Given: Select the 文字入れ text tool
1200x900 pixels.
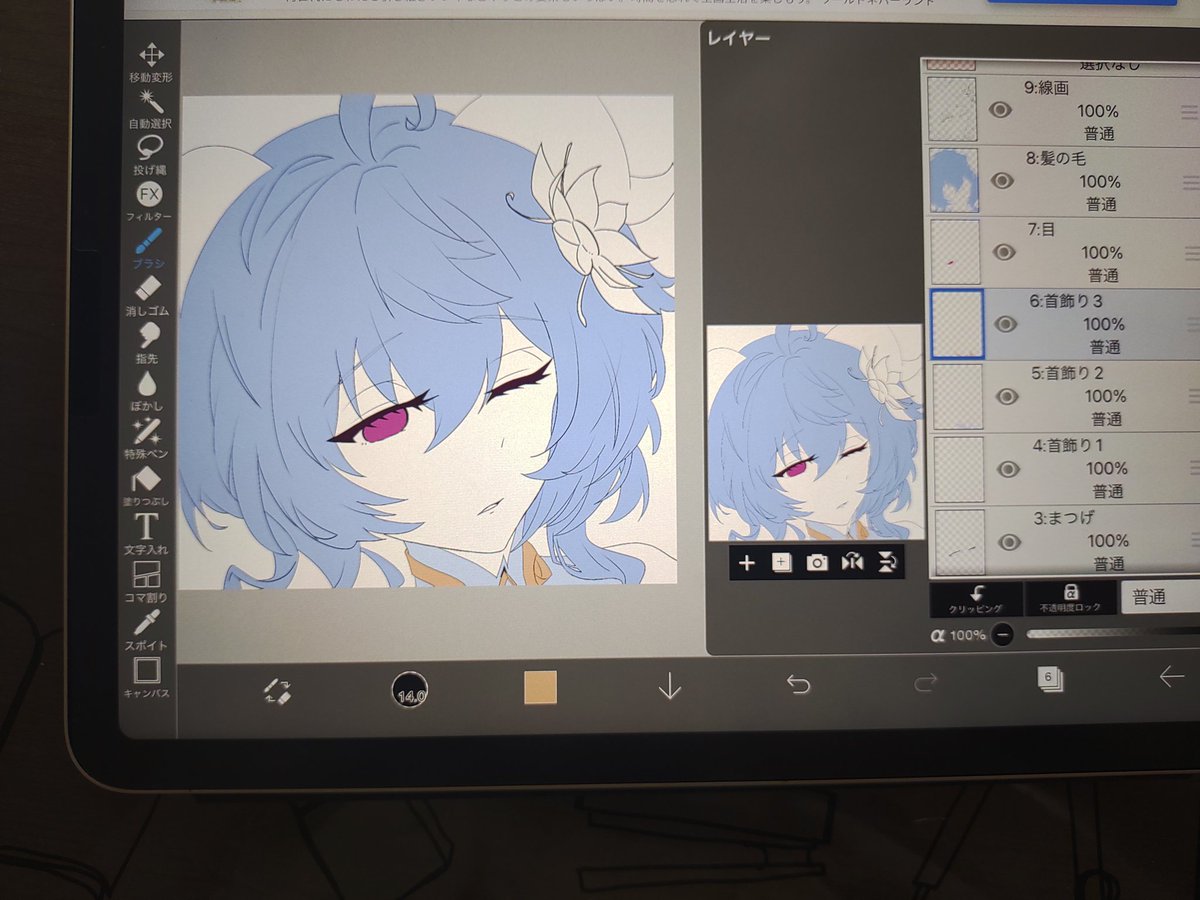Looking at the screenshot, I should tap(146, 535).
